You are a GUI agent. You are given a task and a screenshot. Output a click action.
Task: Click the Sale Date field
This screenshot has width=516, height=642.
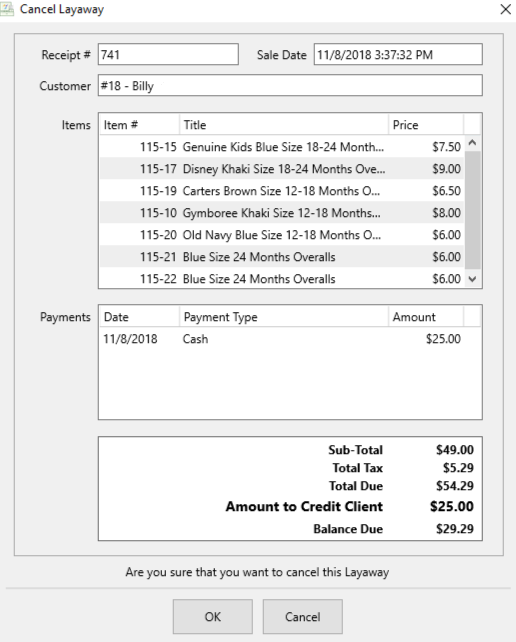[x=398, y=54]
